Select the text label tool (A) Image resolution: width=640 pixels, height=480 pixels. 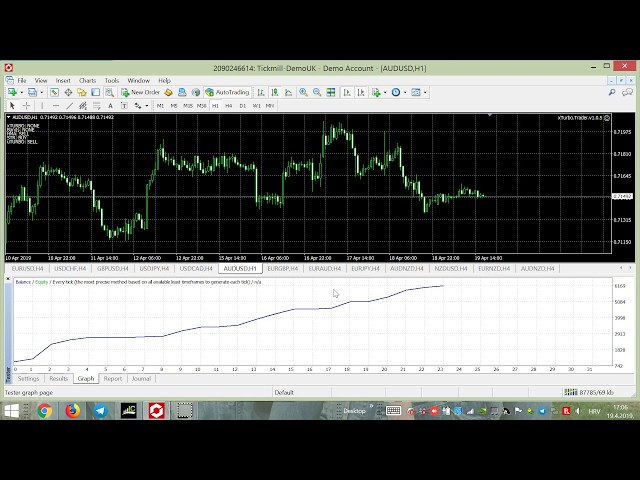coord(111,105)
